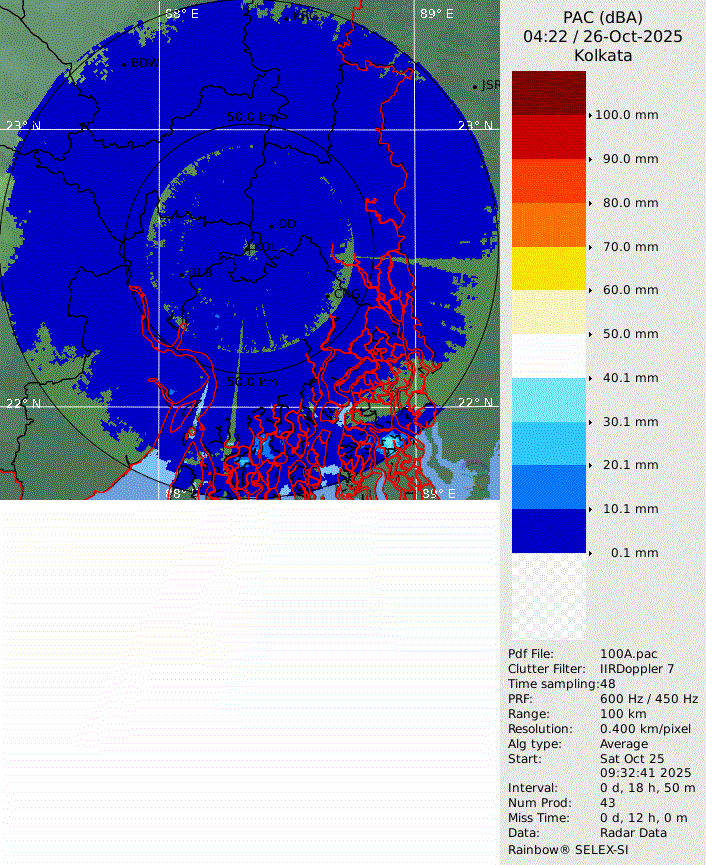Click the arrow beside 50.0 mm
The width and height of the screenshot is (706, 865).
591,334
